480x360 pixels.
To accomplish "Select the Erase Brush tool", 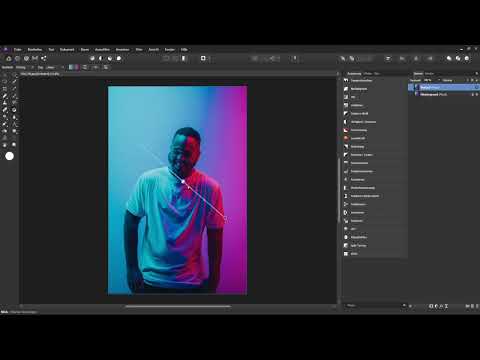I will click(5, 110).
